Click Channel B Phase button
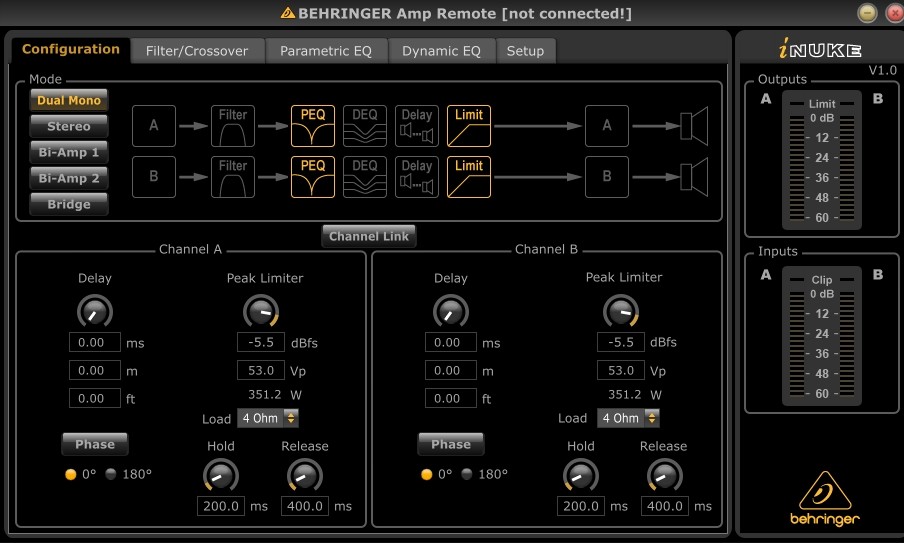Viewport: 904px width, 543px height. [x=451, y=444]
